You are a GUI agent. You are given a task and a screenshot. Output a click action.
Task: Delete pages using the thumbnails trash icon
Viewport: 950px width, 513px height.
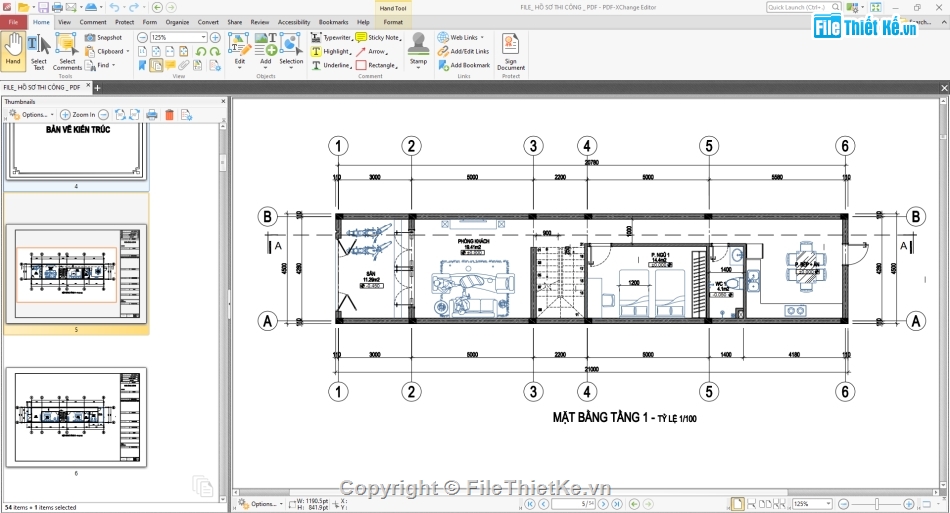[x=169, y=115]
